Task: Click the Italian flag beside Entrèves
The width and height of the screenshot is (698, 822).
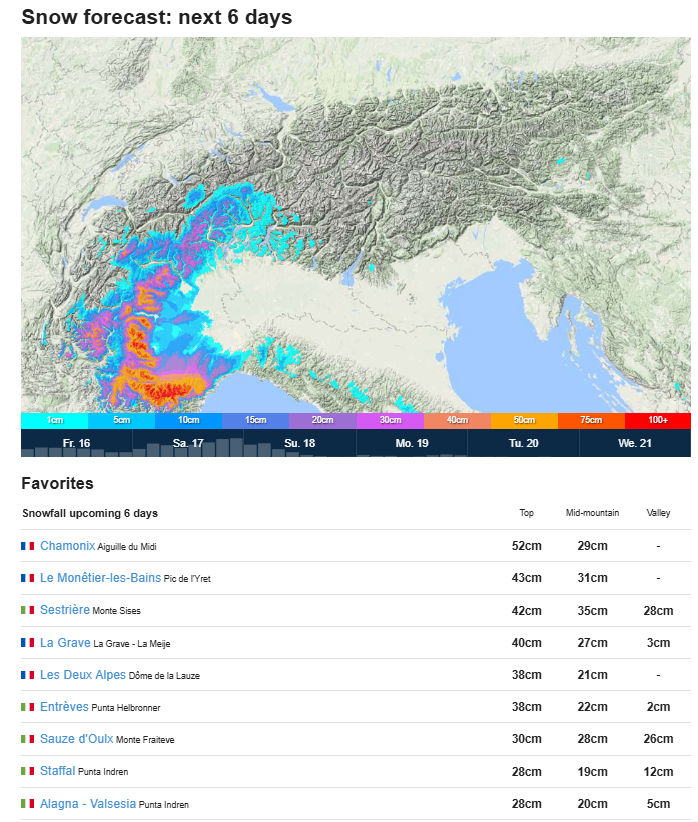Action: pyautogui.click(x=28, y=707)
